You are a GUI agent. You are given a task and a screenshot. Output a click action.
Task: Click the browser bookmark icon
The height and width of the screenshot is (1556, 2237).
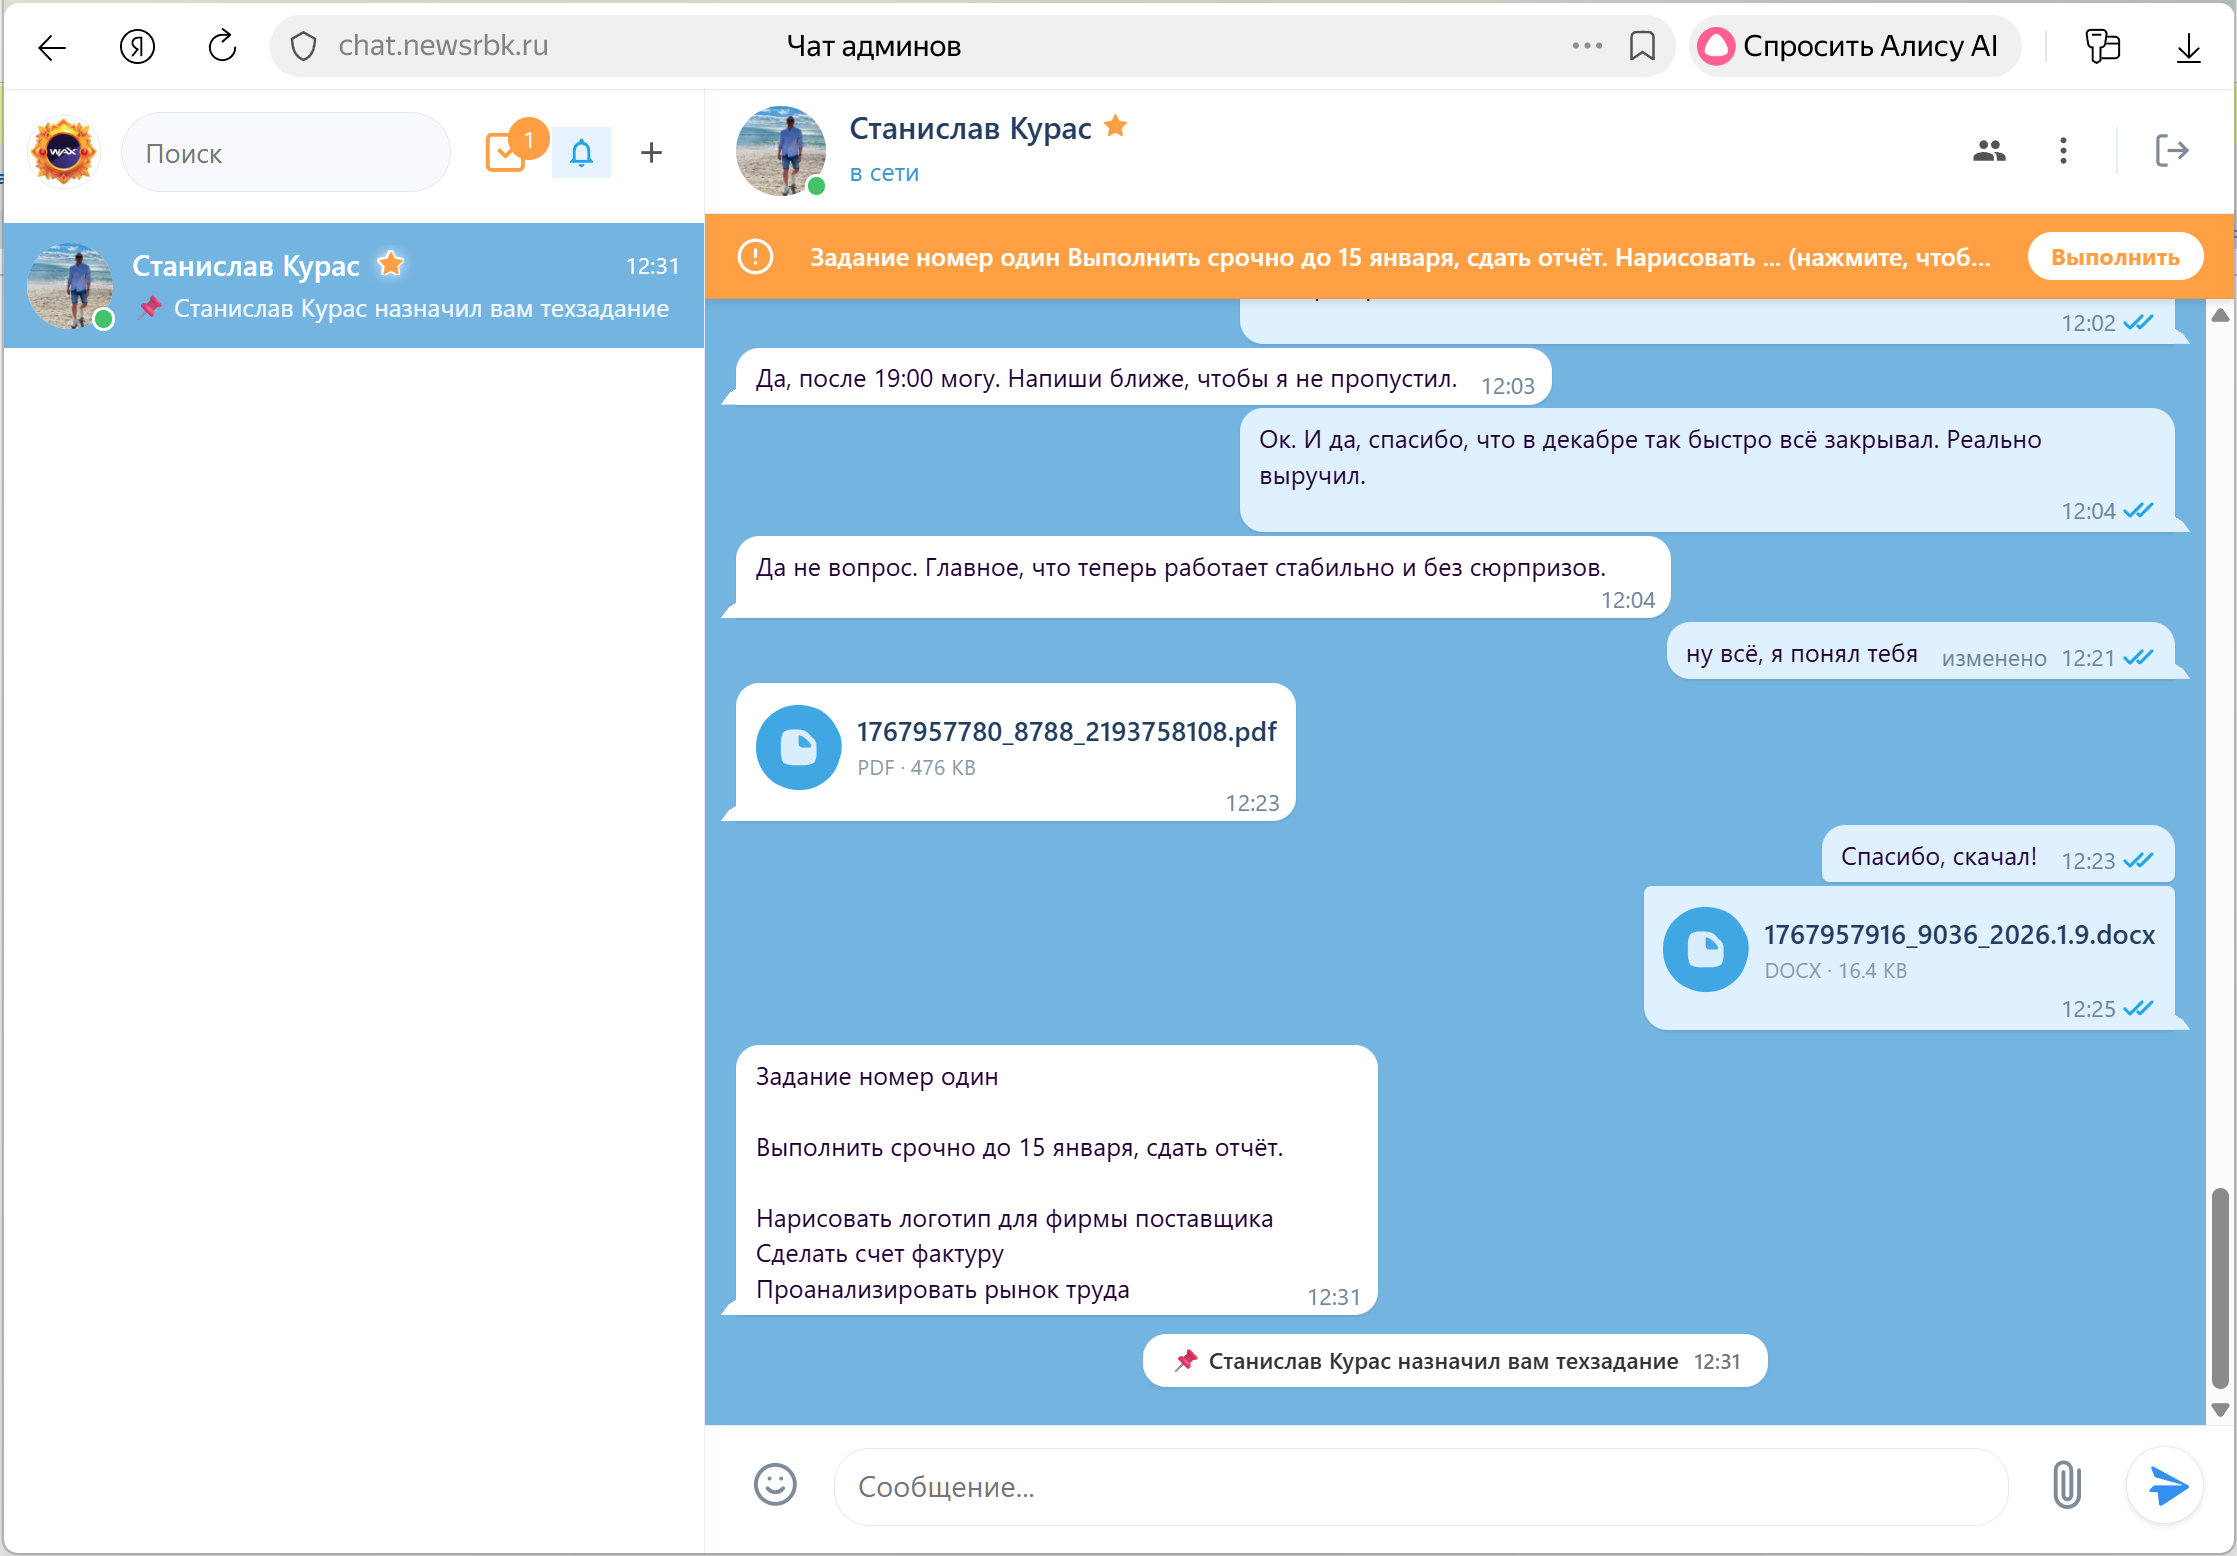[x=1642, y=46]
